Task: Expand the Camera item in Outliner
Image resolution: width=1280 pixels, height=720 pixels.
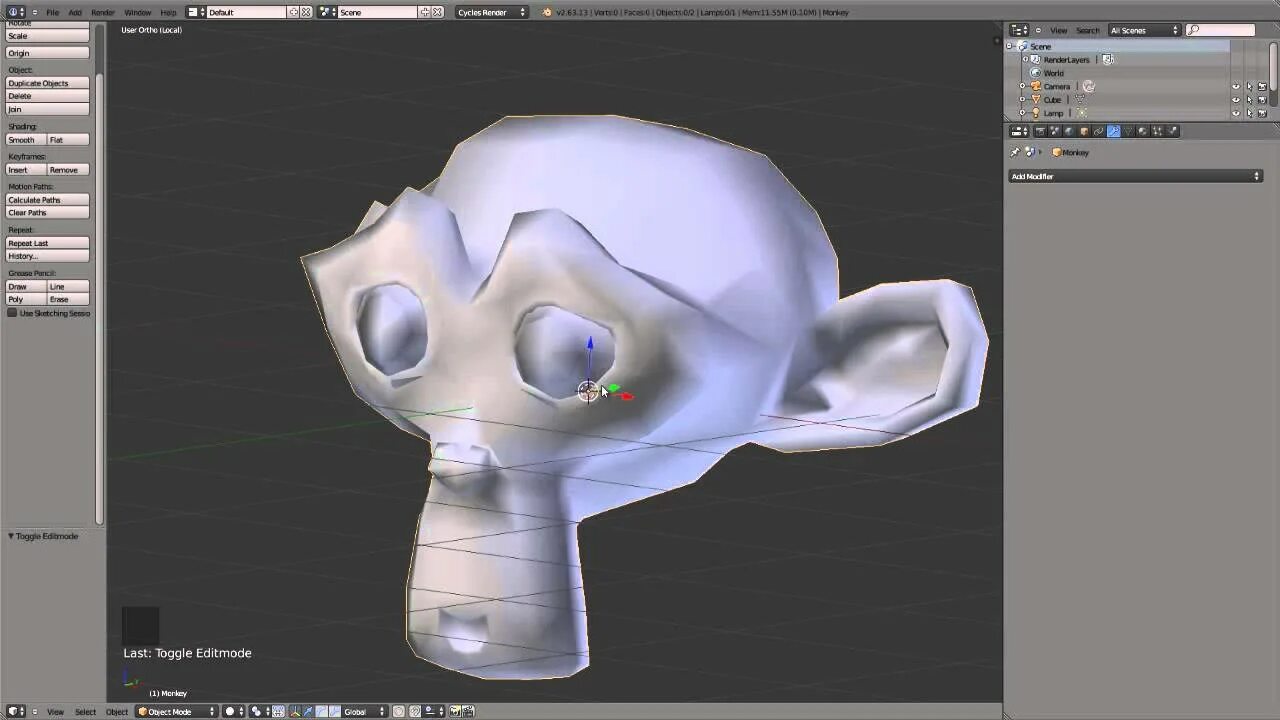Action: (1022, 86)
